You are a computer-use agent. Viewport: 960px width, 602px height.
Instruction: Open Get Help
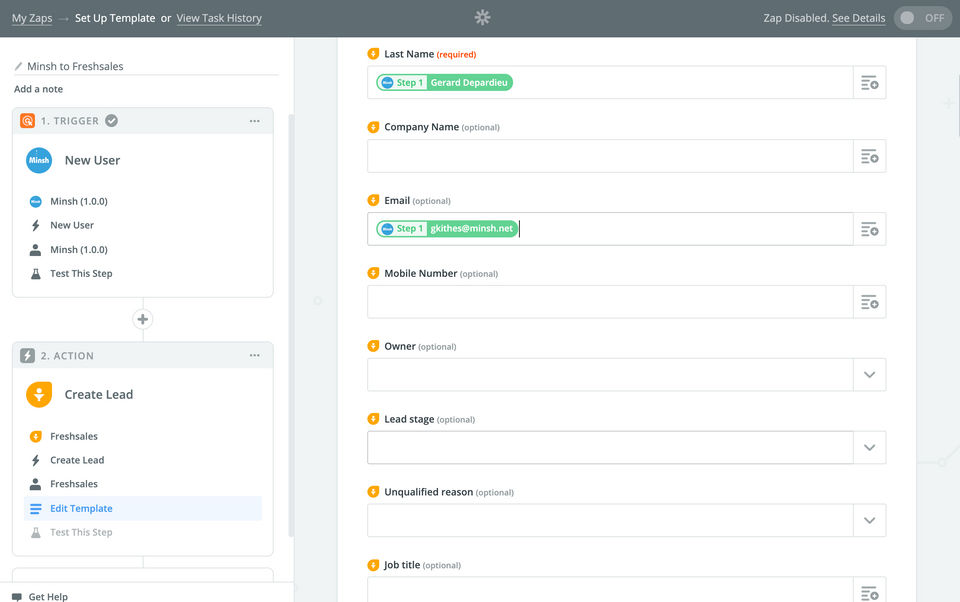pos(48,597)
